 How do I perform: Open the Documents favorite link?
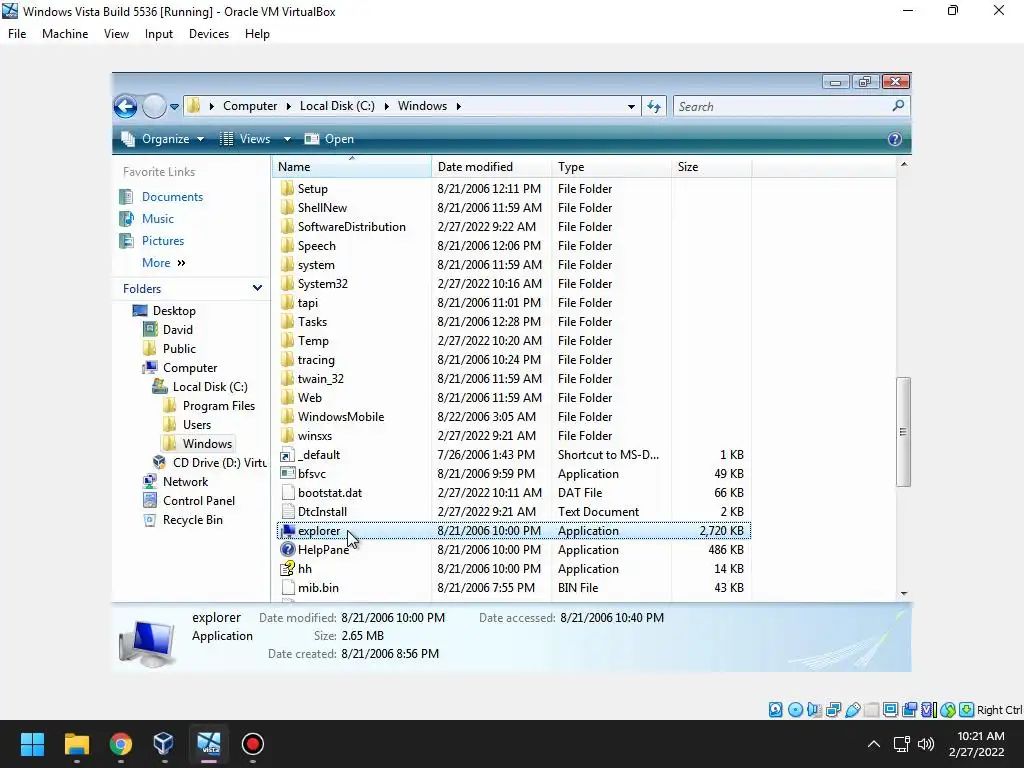click(172, 197)
